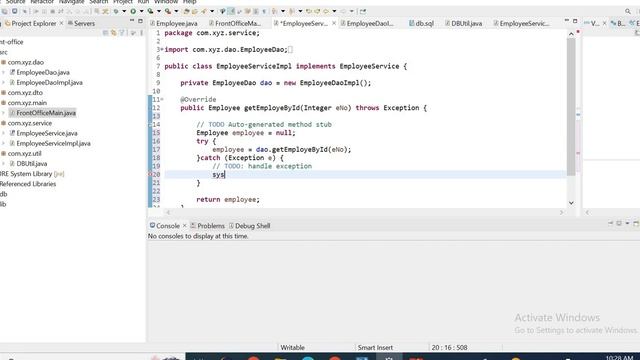Switch to Employee.java editor tab

[174, 23]
